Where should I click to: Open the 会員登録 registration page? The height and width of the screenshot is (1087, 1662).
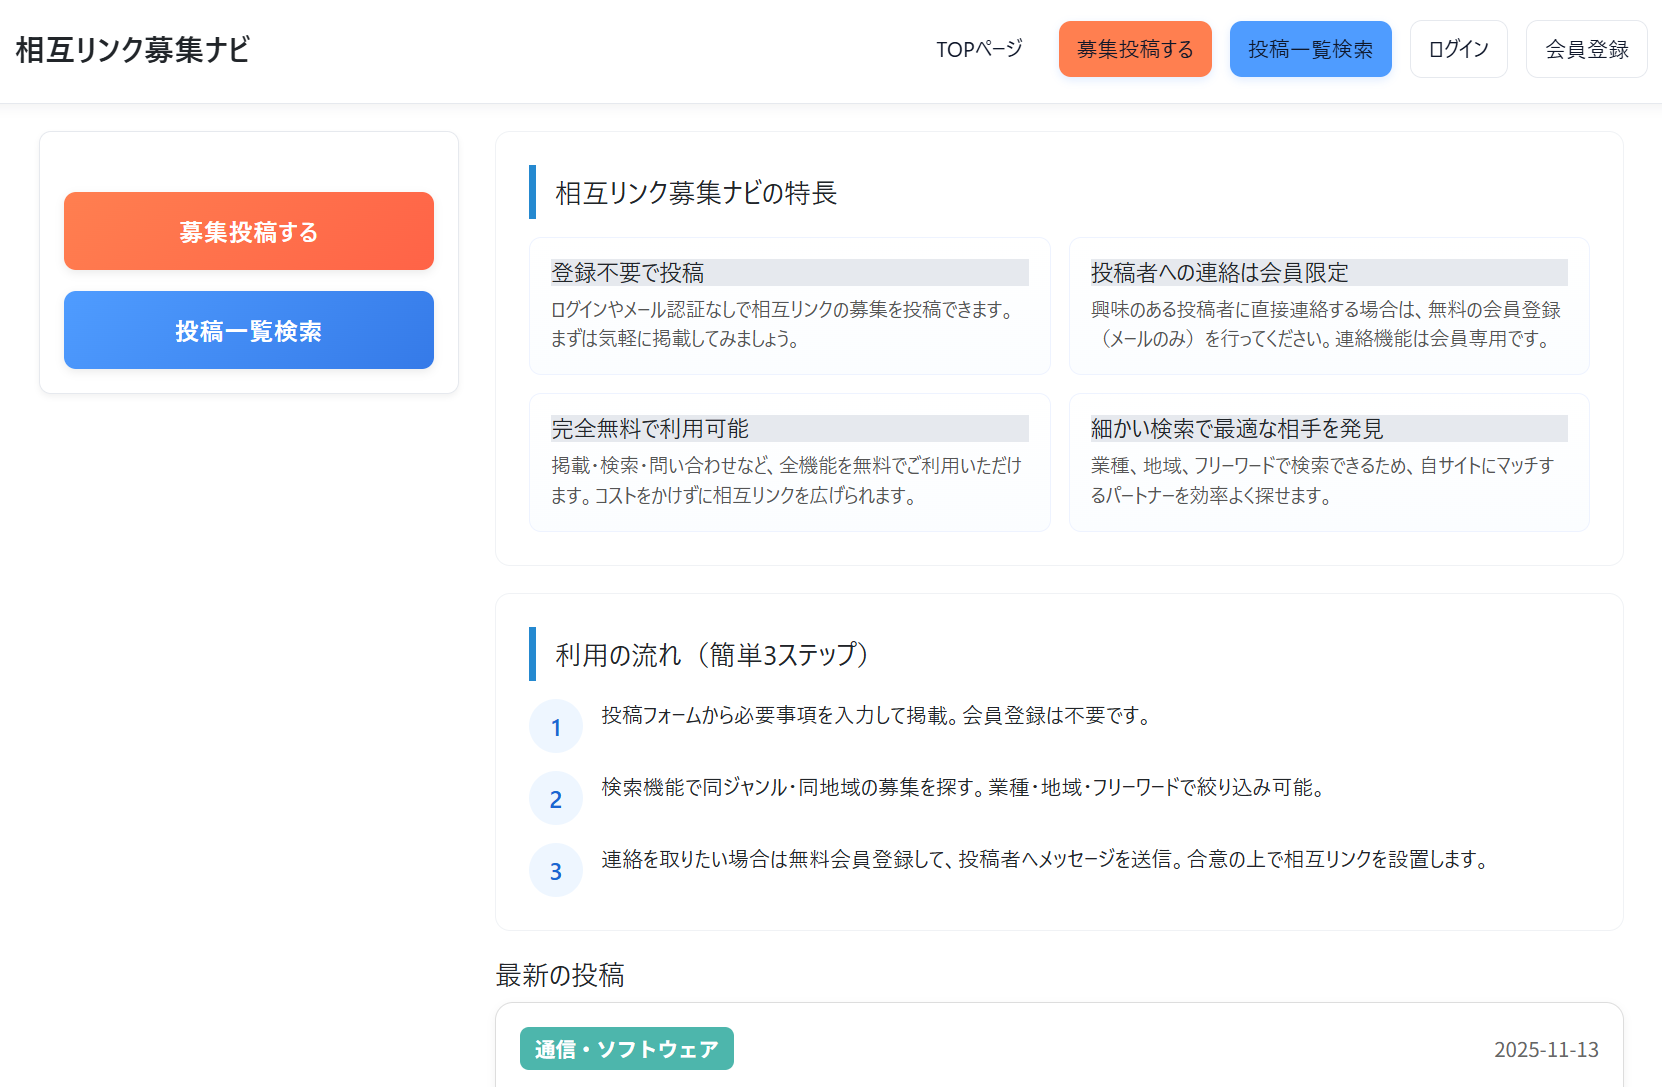[1586, 48]
